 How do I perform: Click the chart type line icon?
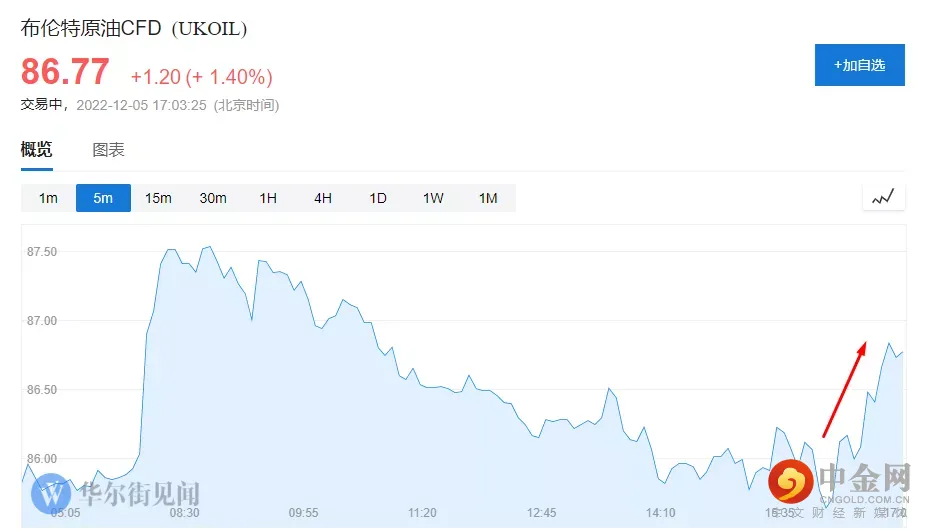(x=883, y=198)
